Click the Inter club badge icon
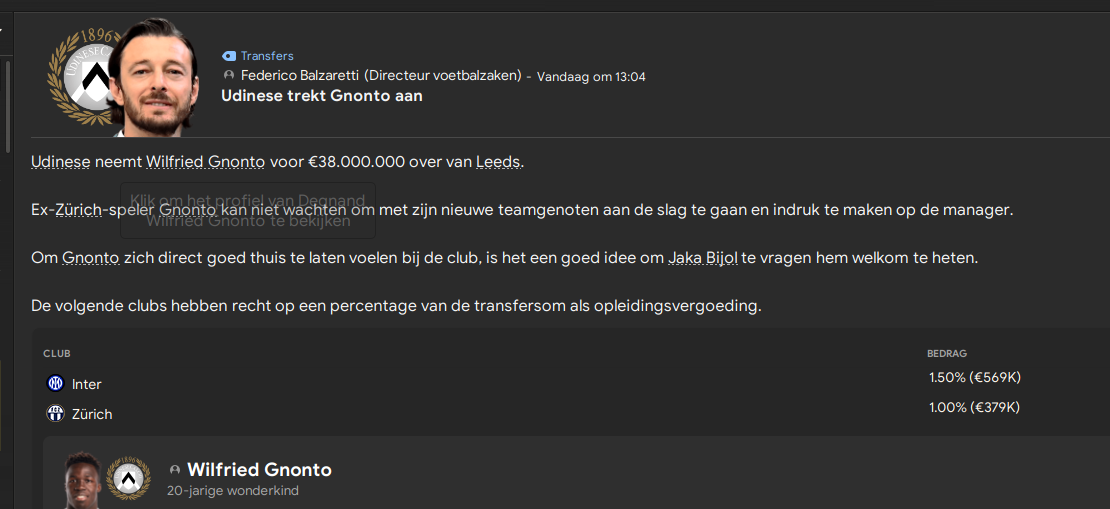The height and width of the screenshot is (509, 1110). coord(55,384)
